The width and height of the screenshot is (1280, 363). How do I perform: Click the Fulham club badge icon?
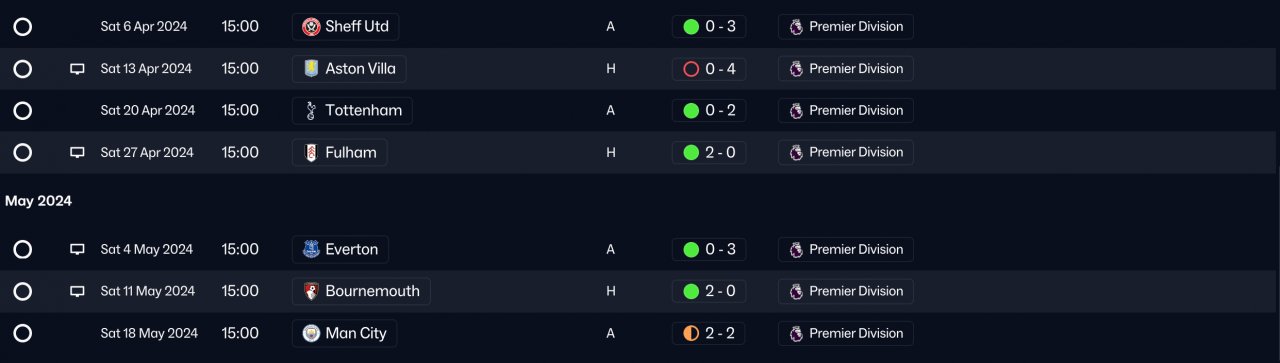(x=311, y=153)
